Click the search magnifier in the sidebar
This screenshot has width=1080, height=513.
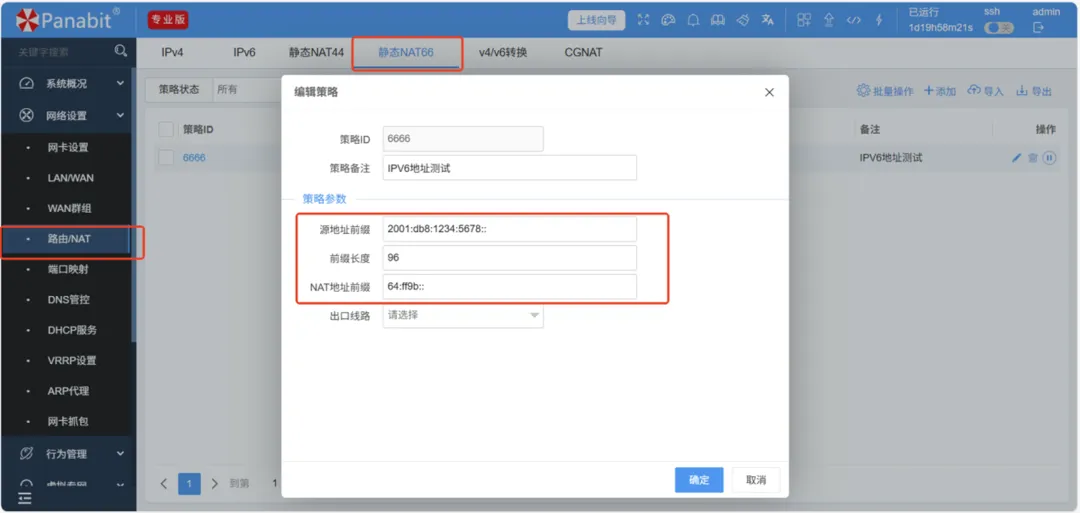point(121,51)
